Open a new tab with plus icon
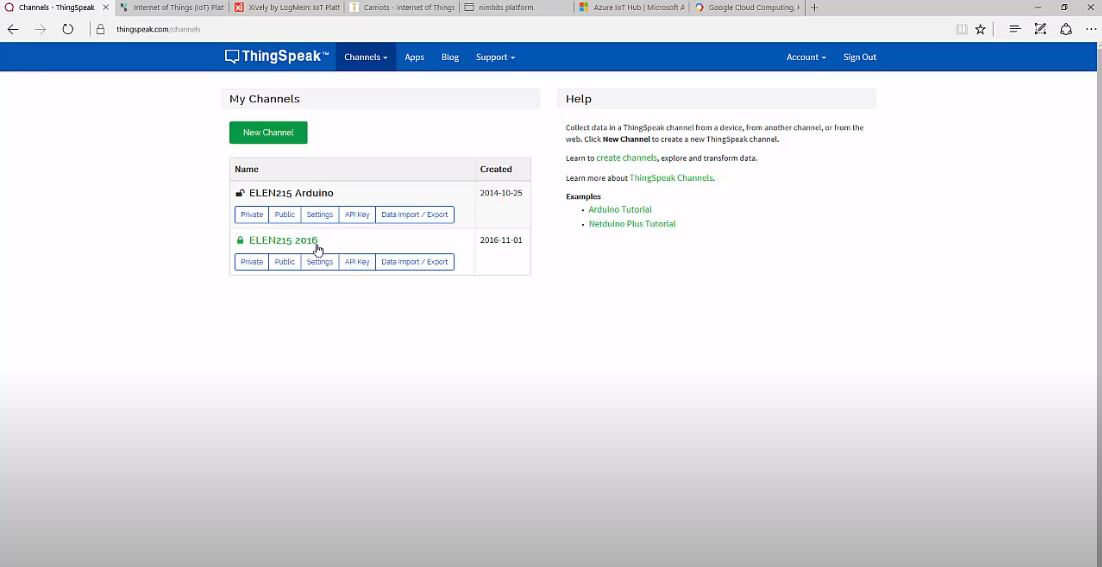Viewport: 1102px width, 567px height. [814, 8]
